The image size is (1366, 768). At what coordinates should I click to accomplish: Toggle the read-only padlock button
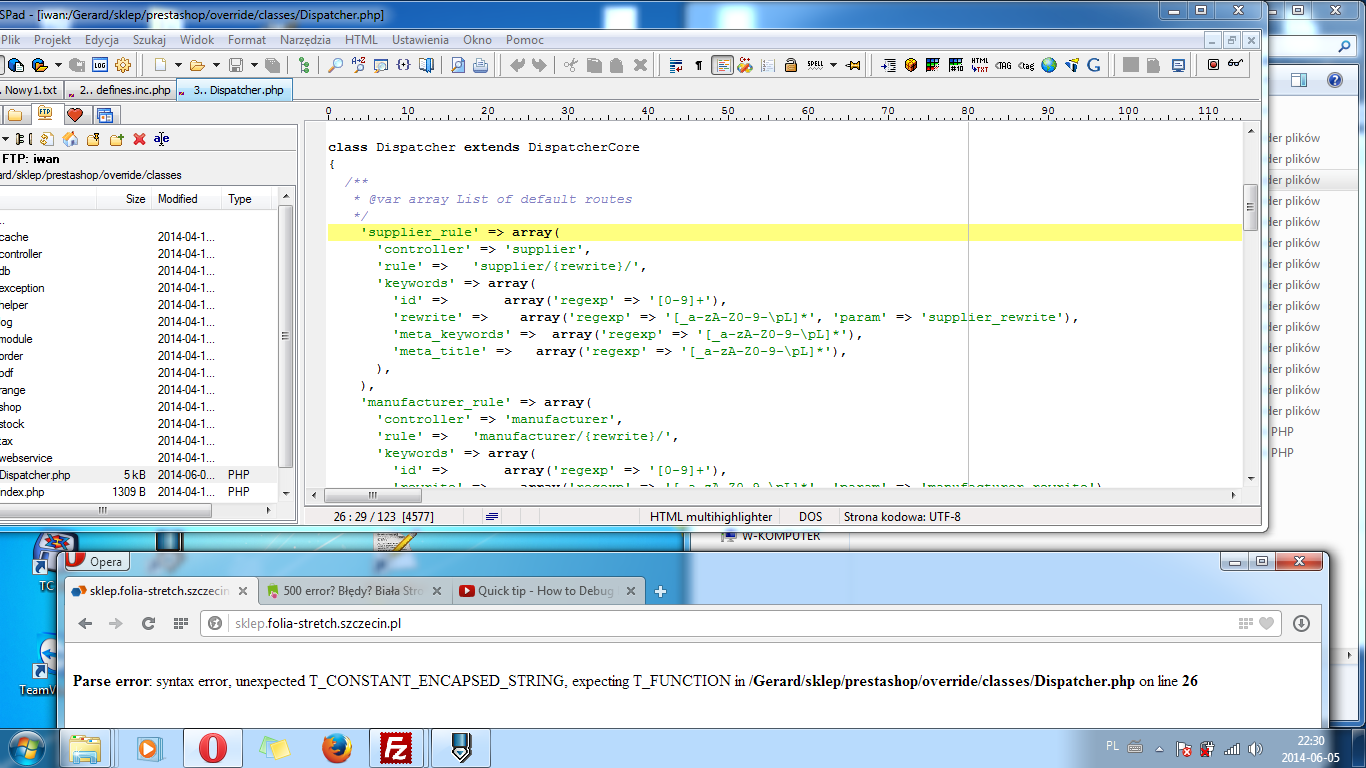[x=790, y=65]
